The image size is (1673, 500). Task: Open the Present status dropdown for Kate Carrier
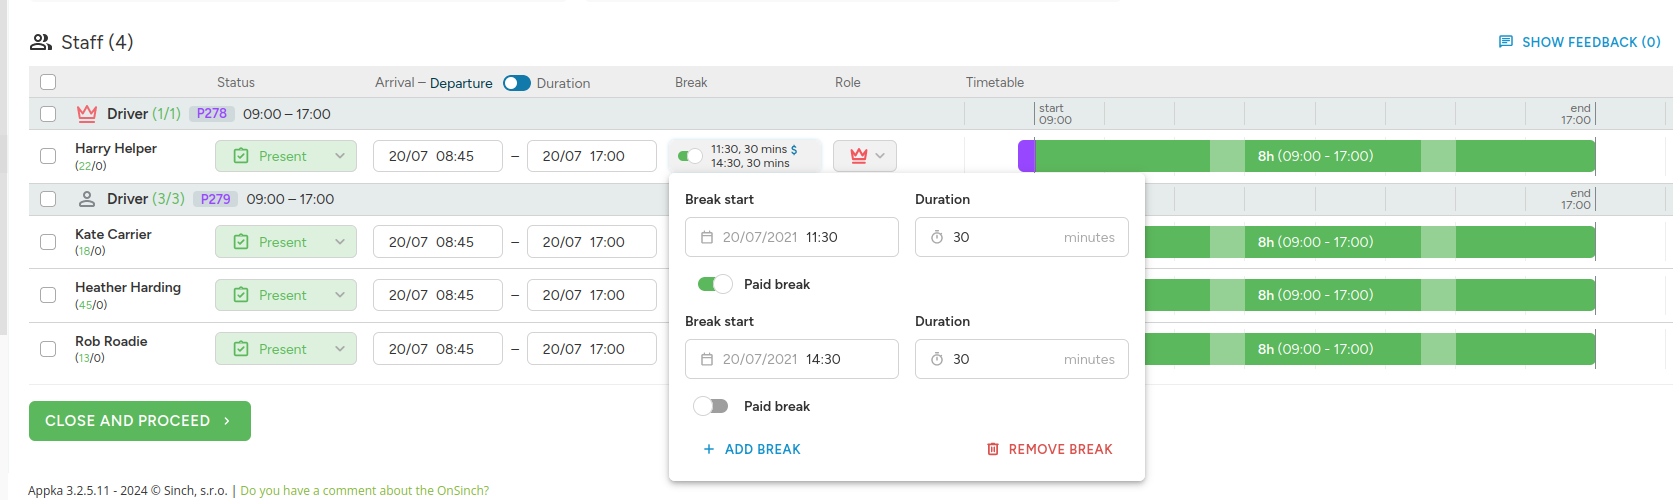pyautogui.click(x=286, y=242)
